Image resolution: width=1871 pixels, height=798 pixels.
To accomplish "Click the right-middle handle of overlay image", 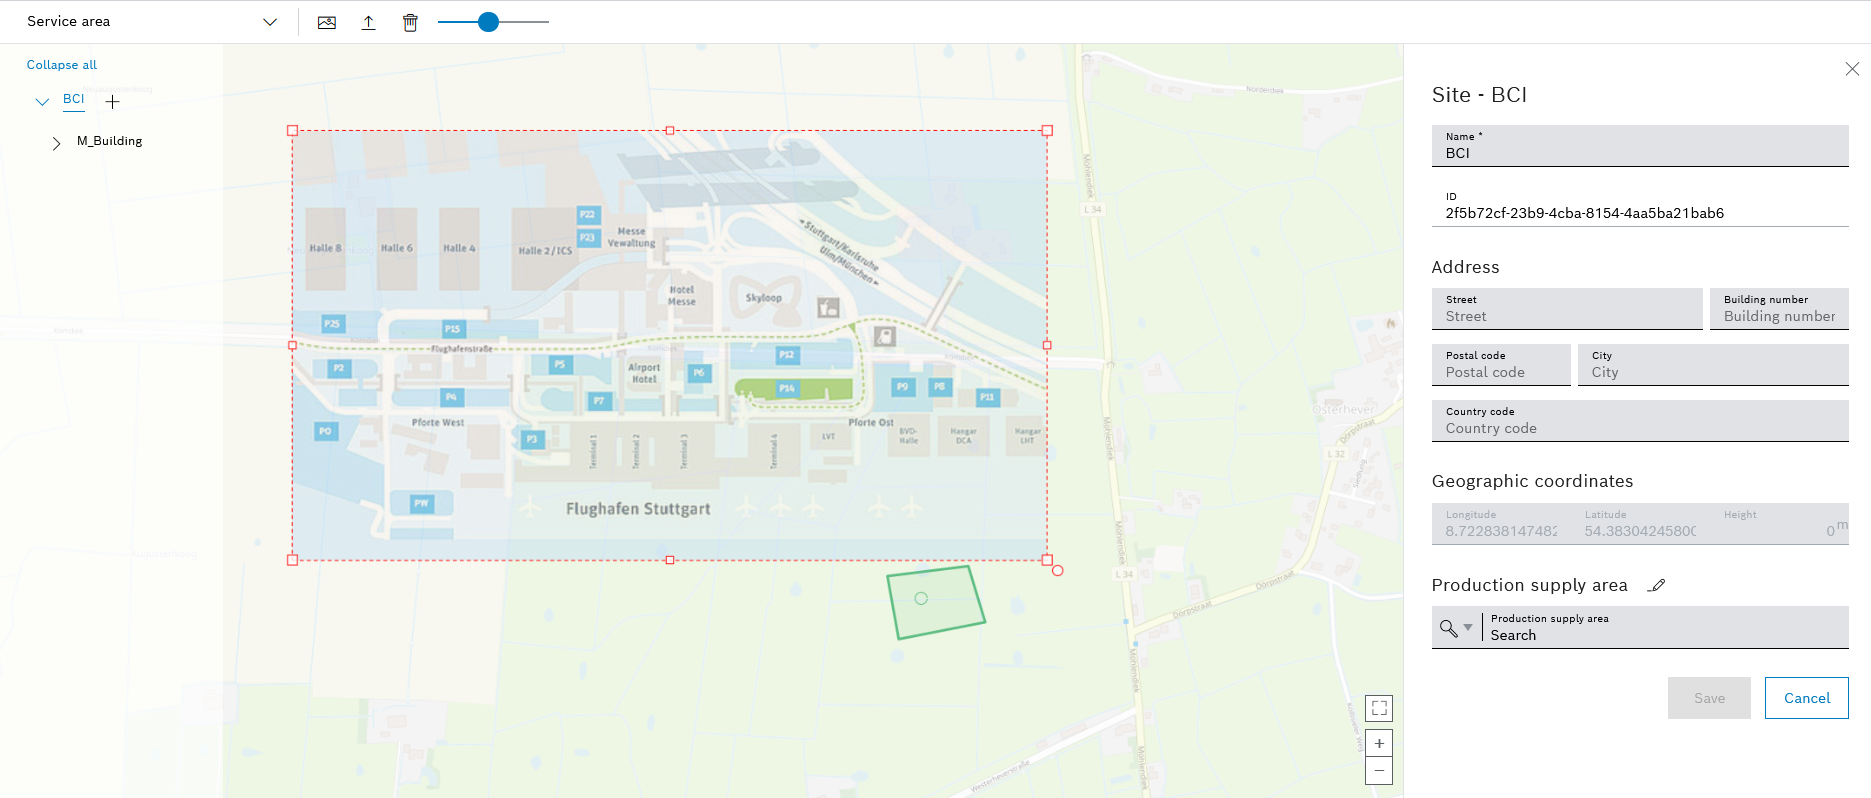I will coord(1047,345).
